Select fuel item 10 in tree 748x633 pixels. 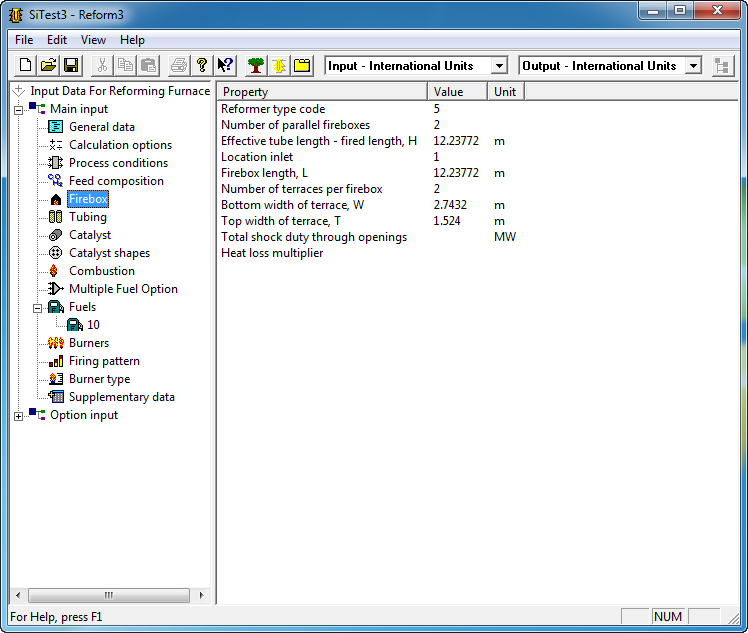click(93, 325)
